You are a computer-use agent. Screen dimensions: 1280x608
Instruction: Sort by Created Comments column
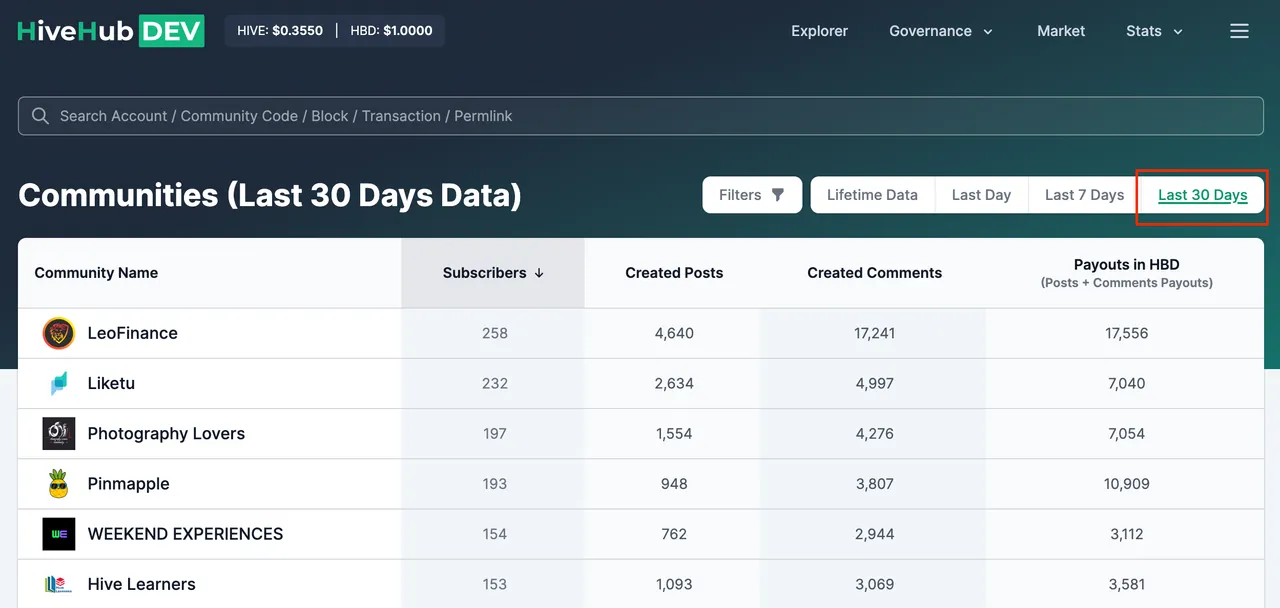point(875,273)
